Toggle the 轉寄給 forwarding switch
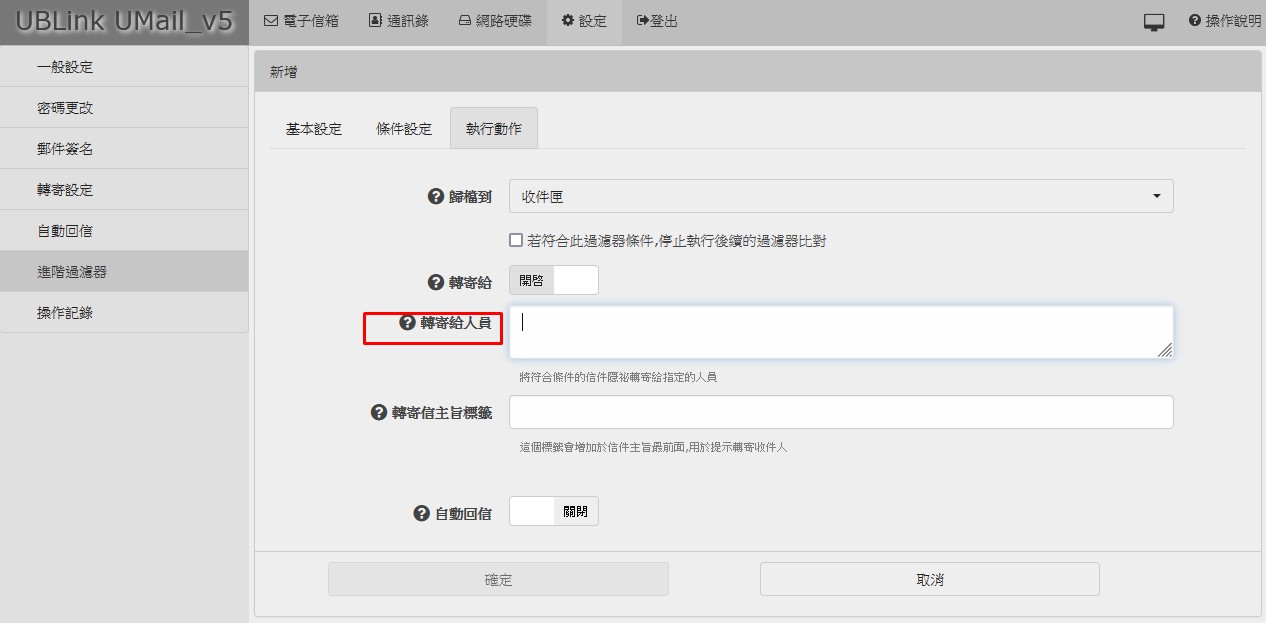This screenshot has height=623, width=1266. tap(554, 281)
